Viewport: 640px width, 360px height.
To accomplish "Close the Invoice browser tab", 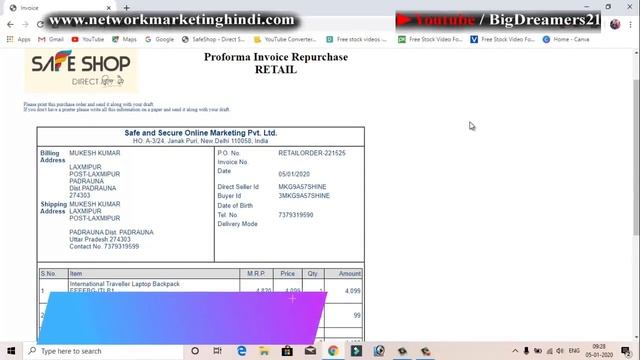I will pos(109,8).
